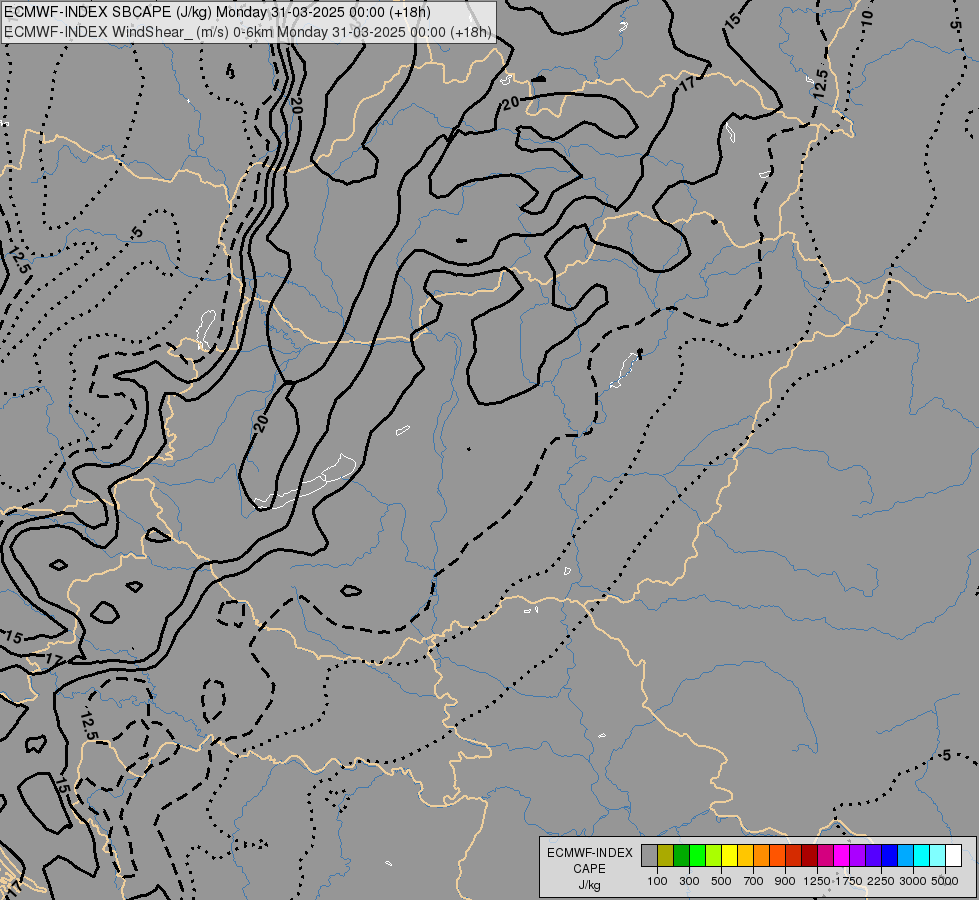
Task: Click the orange-red swatch before 900
Action: pyautogui.click(x=778, y=855)
